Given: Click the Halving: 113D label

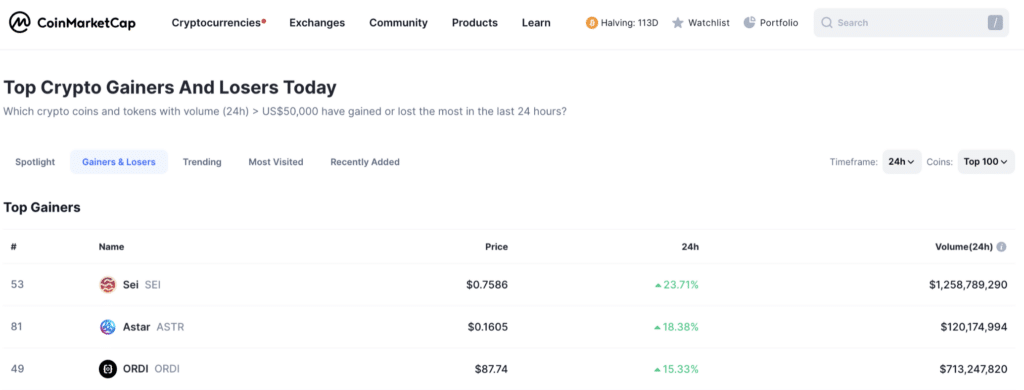Looking at the screenshot, I should click(x=630, y=23).
